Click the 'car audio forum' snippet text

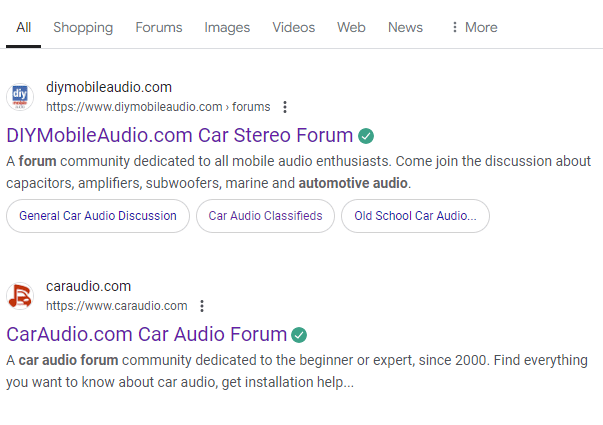pyautogui.click(x=68, y=360)
